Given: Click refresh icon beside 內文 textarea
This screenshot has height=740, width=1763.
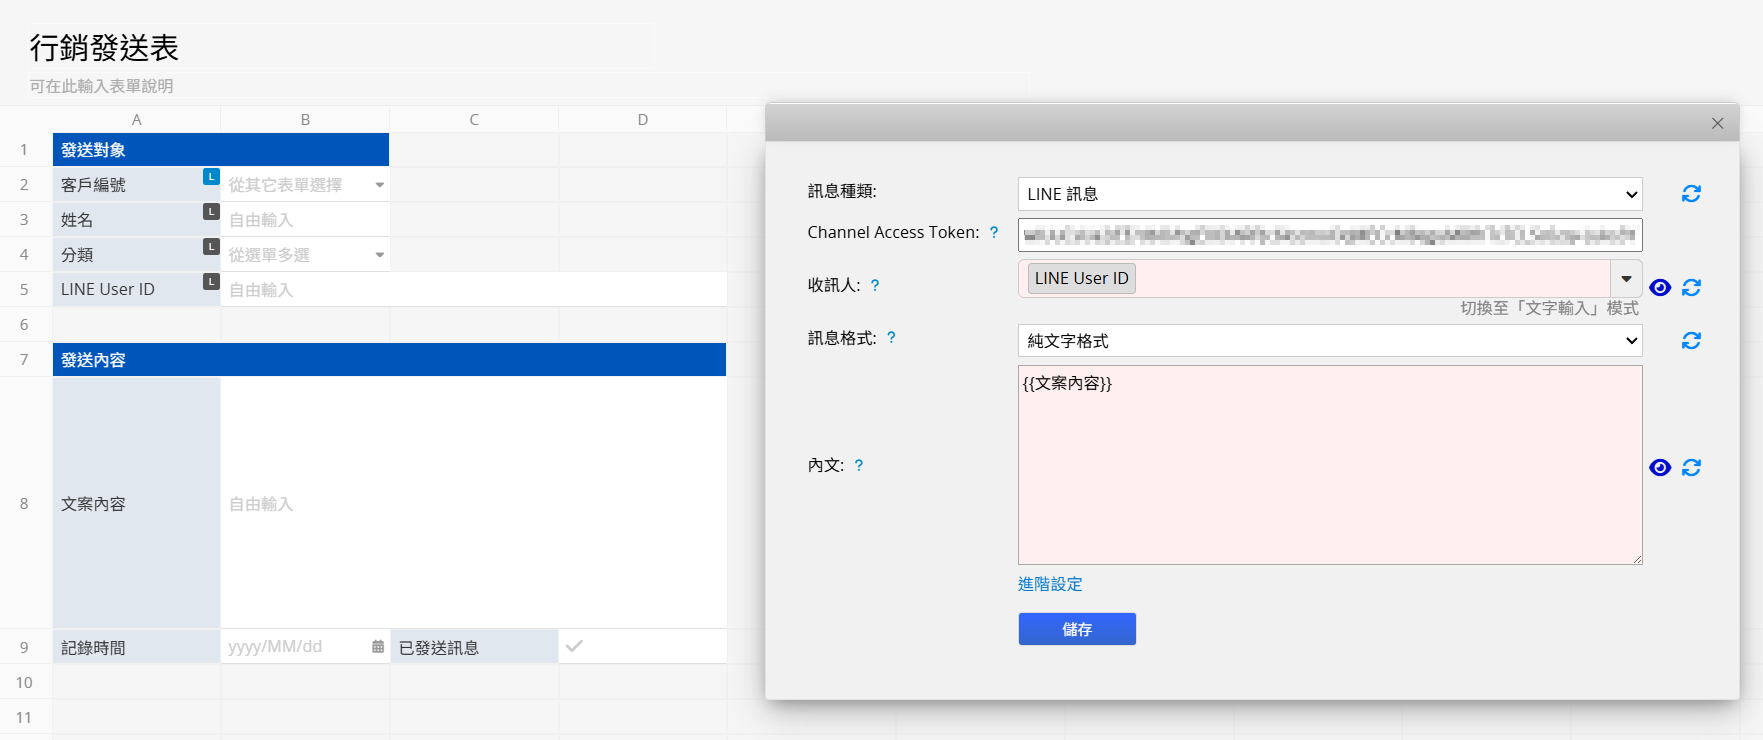Looking at the screenshot, I should pos(1691,468).
